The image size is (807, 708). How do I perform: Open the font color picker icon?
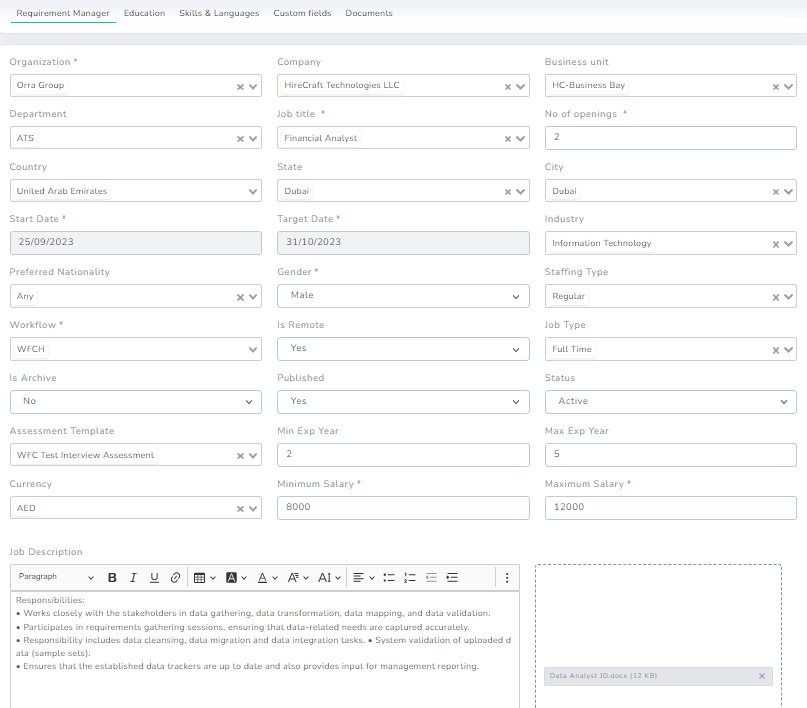coord(263,577)
